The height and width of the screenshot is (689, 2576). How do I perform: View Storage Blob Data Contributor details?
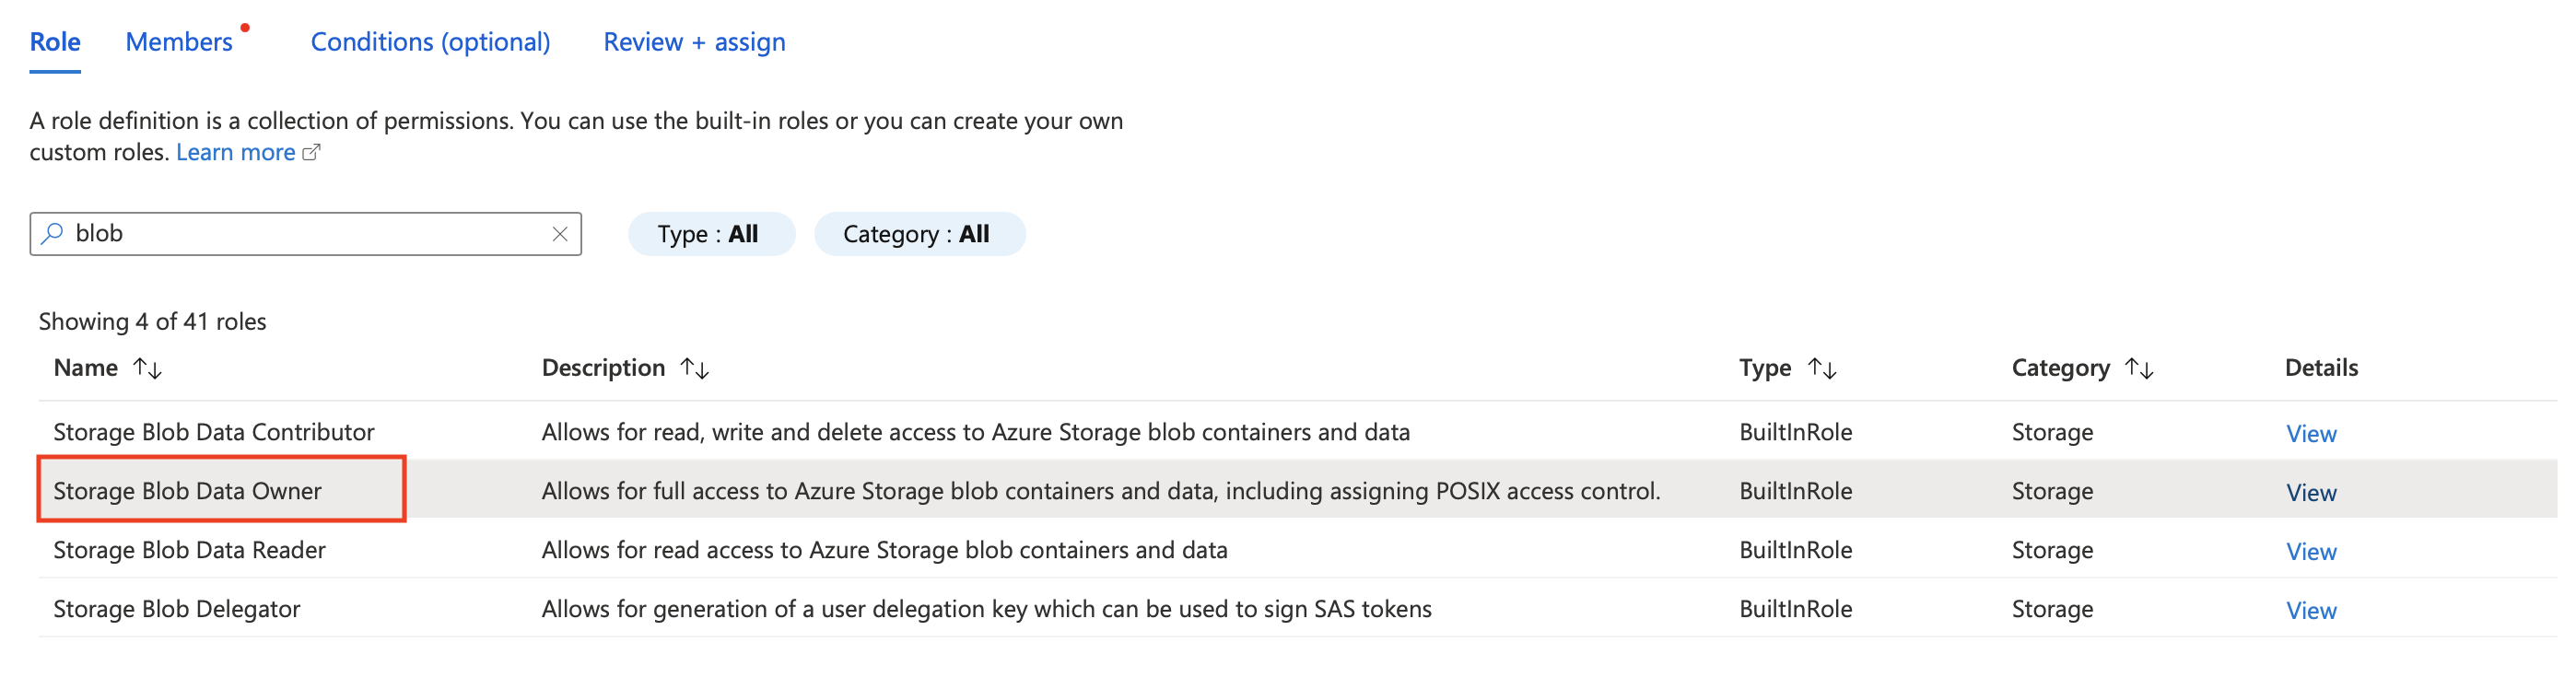(x=2310, y=434)
